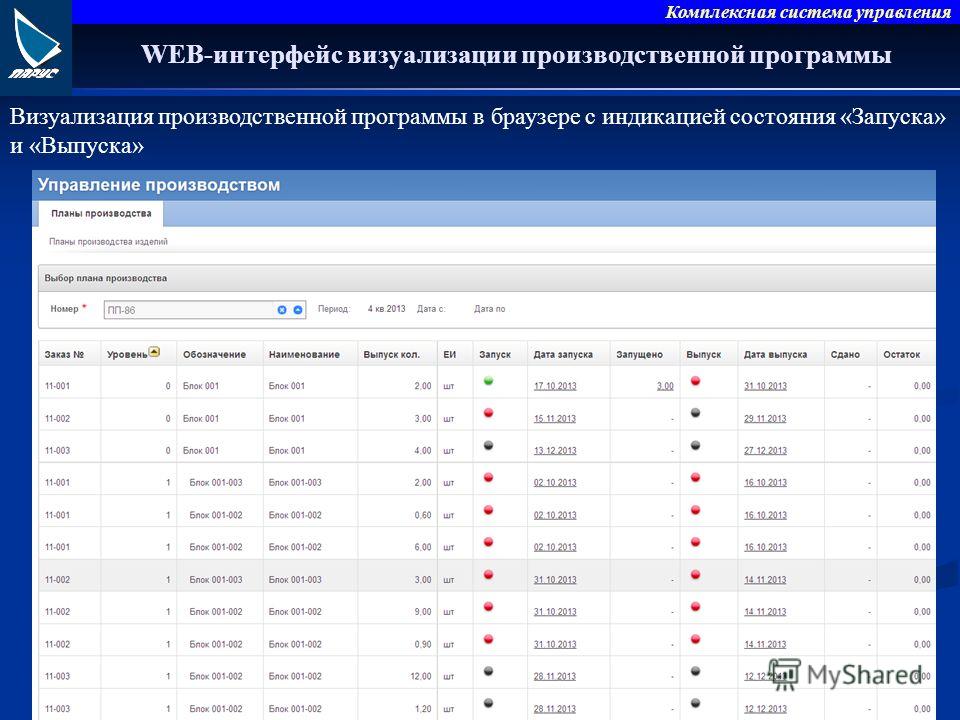Click green launch indicator for order 11-001 level 0

click(488, 381)
